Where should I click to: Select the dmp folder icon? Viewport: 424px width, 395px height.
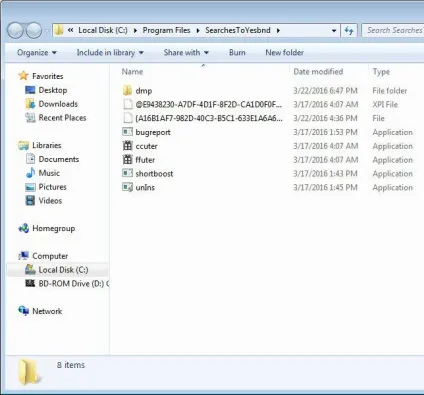pyautogui.click(x=127, y=91)
